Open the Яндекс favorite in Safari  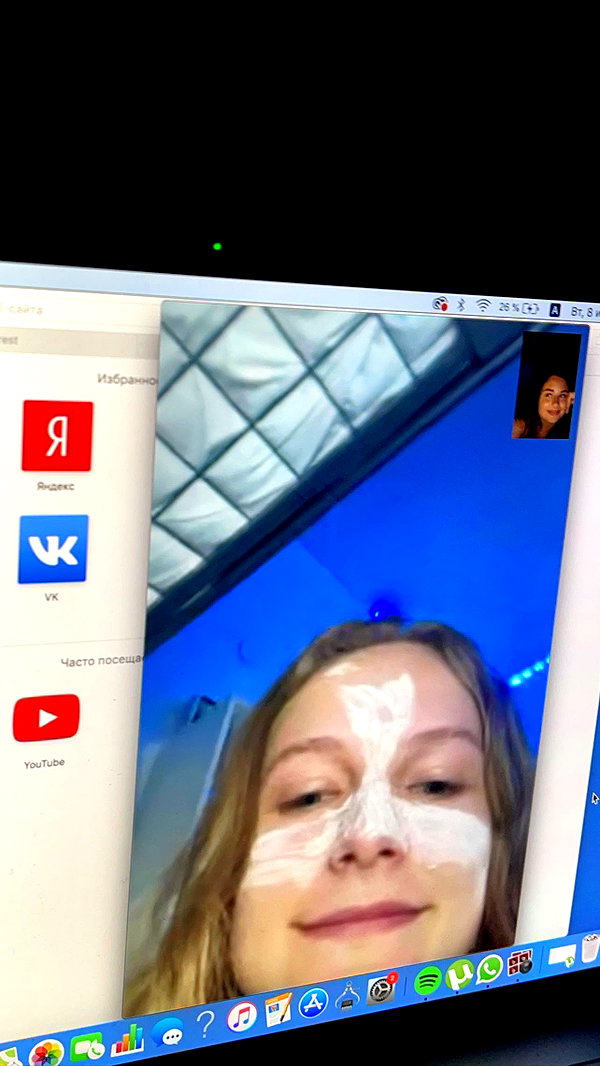pos(57,436)
